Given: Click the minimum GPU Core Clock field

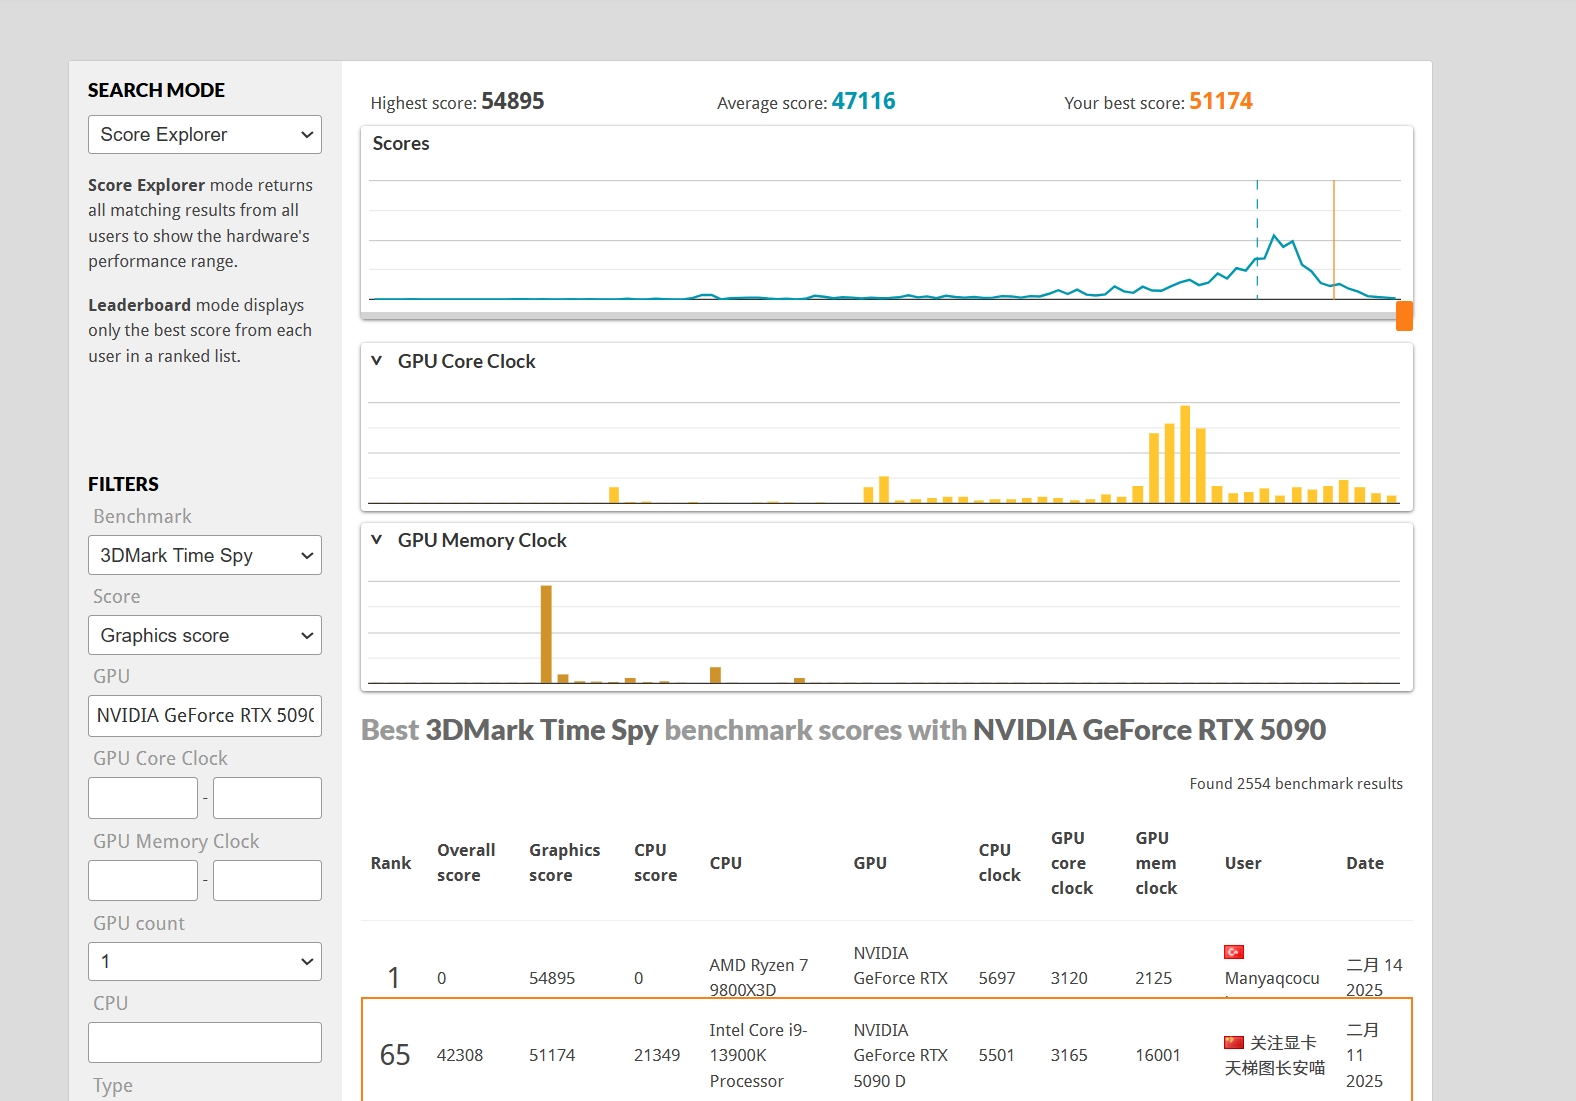Looking at the screenshot, I should (x=143, y=798).
